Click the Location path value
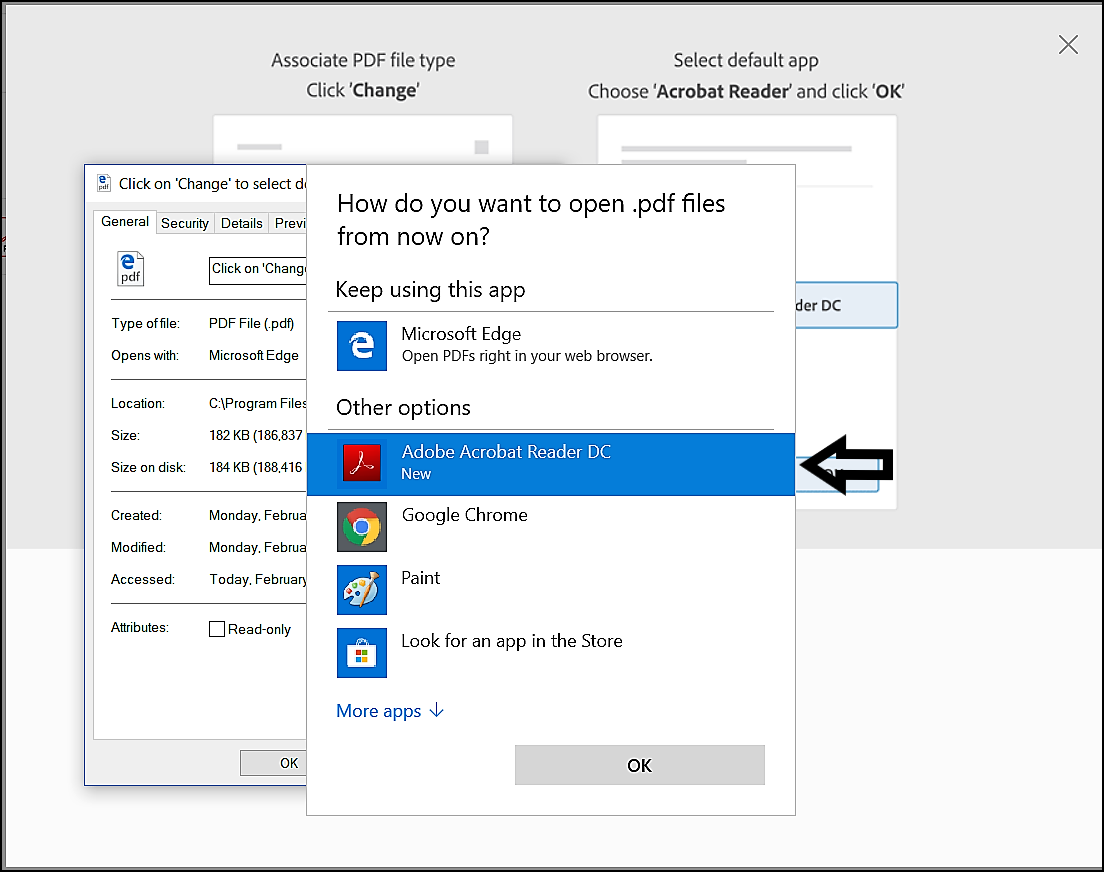The image size is (1104, 872). point(258,404)
